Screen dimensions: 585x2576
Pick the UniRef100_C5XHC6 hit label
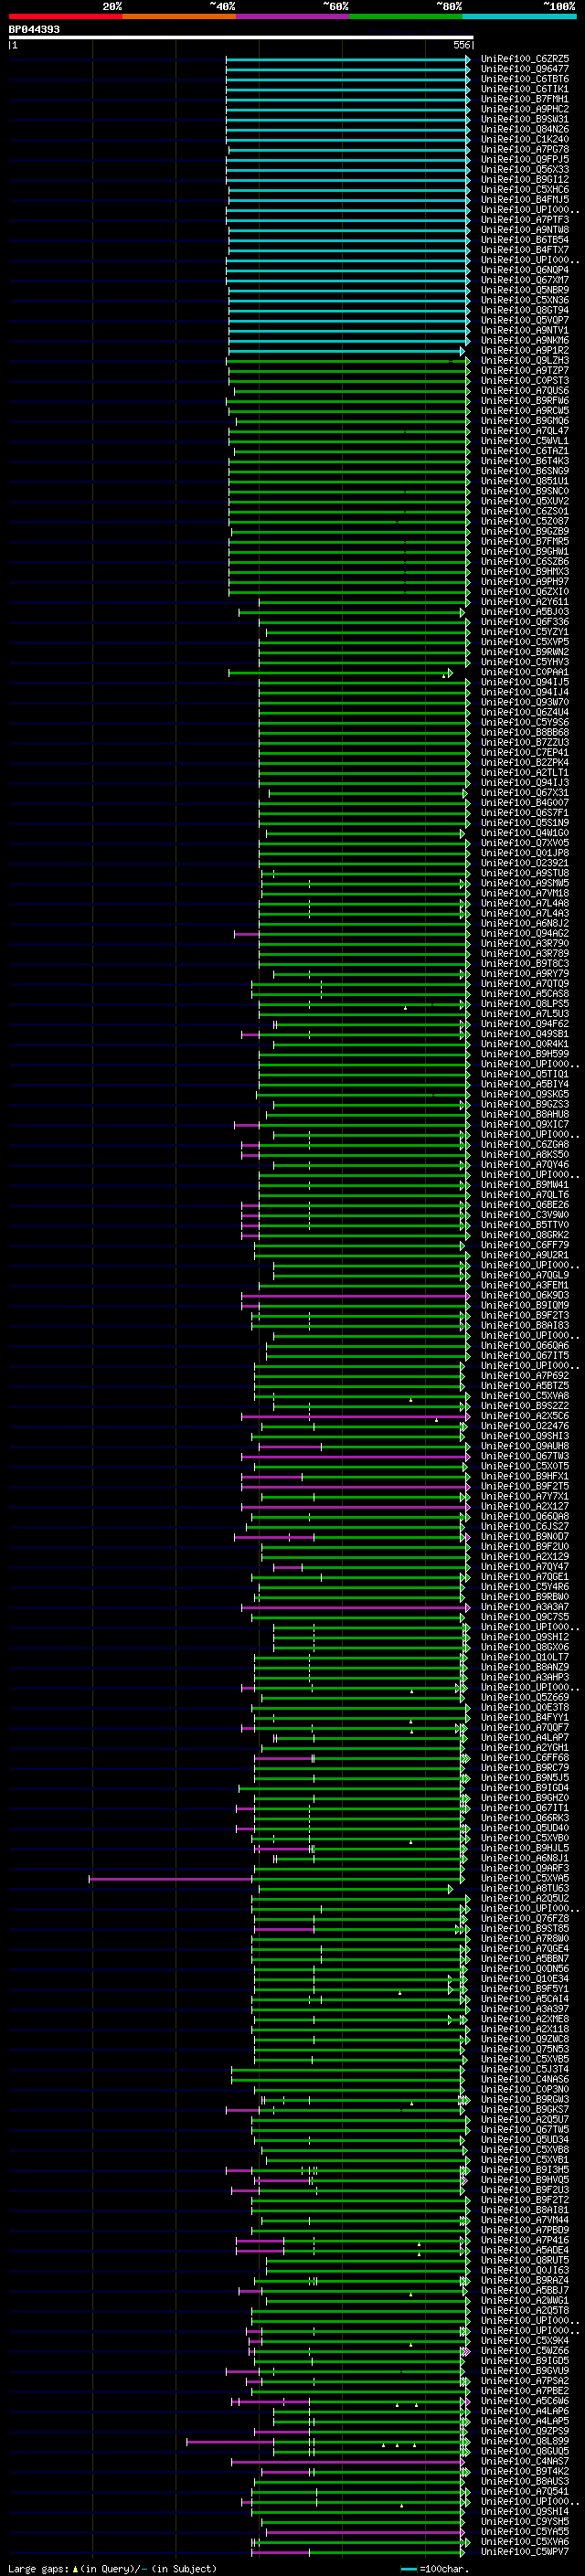tap(525, 189)
